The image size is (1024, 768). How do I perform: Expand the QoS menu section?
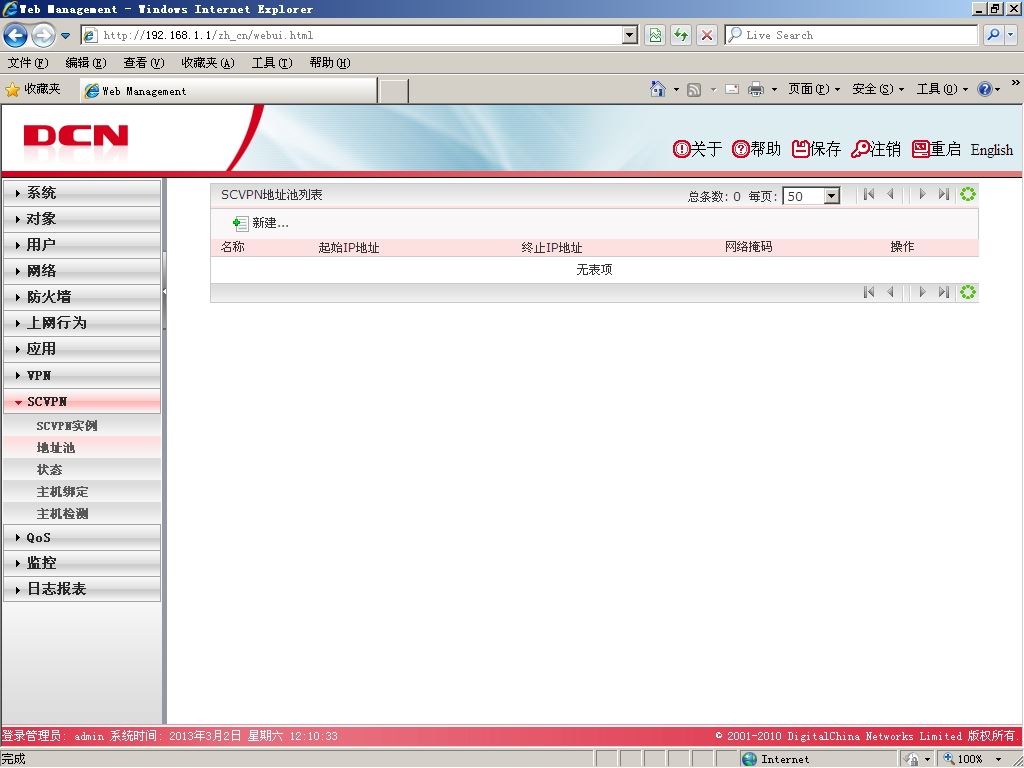82,537
